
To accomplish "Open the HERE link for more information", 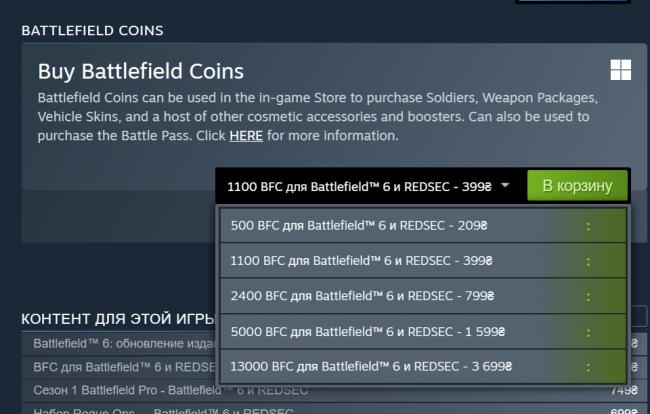I will (x=246, y=135).
